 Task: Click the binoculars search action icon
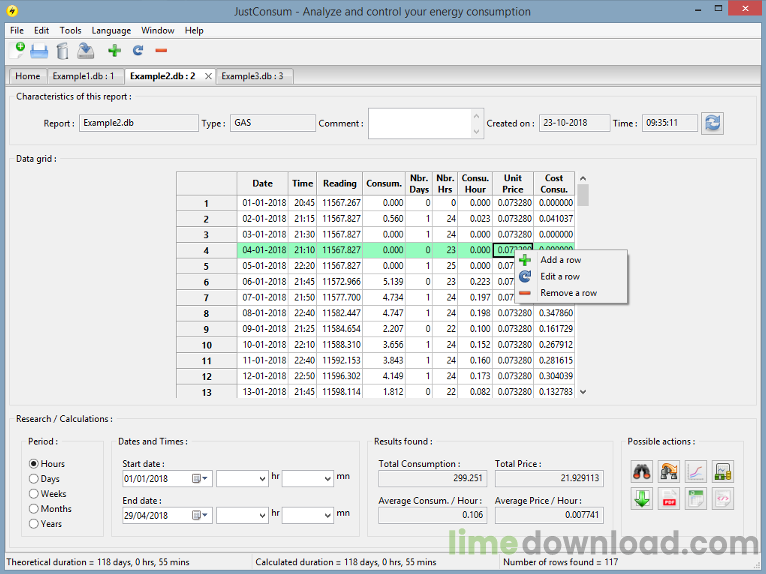tap(642, 471)
